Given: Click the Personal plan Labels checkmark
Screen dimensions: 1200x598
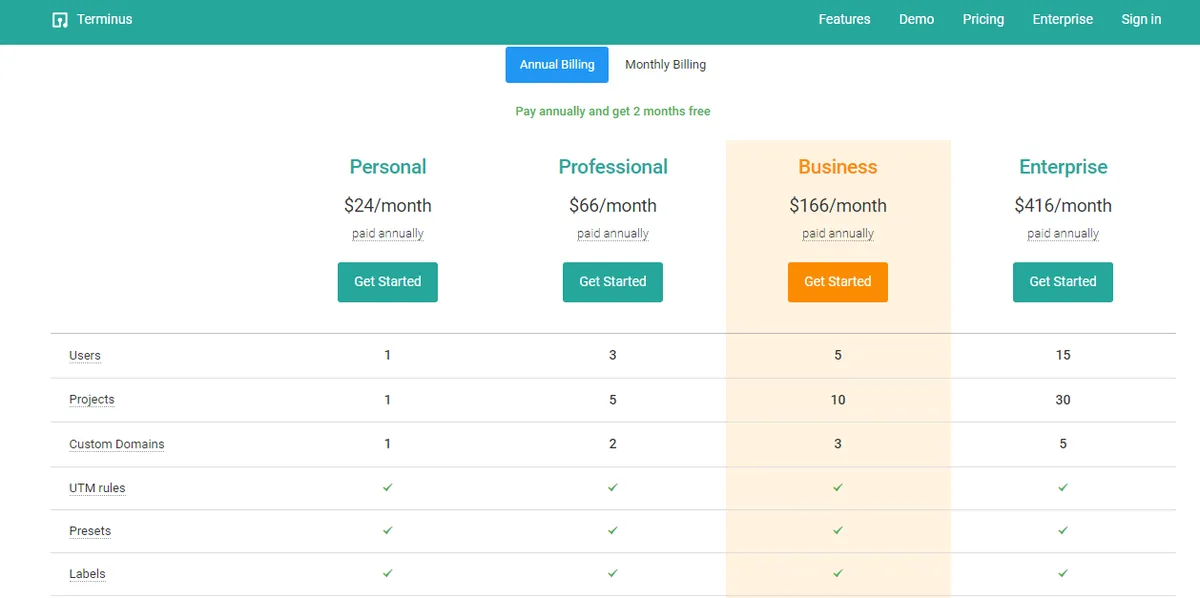Looking at the screenshot, I should tap(388, 574).
